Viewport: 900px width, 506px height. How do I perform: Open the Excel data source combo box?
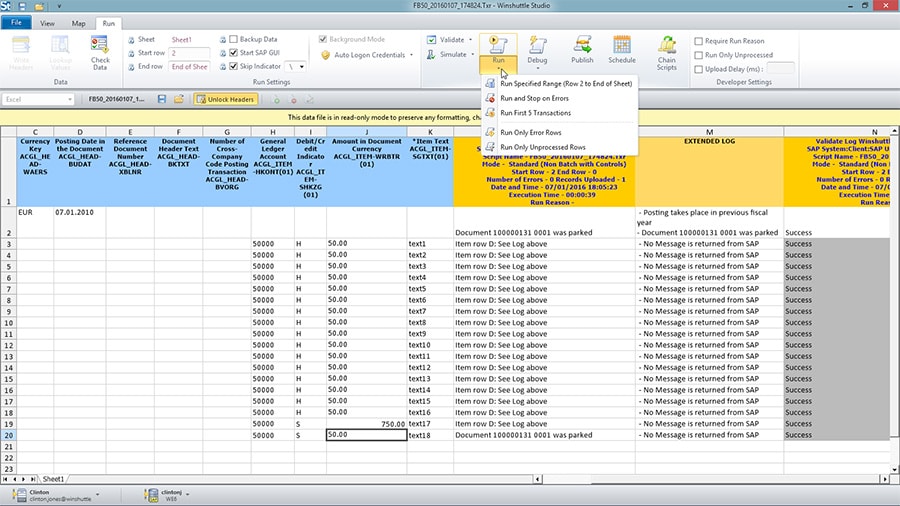pos(38,100)
